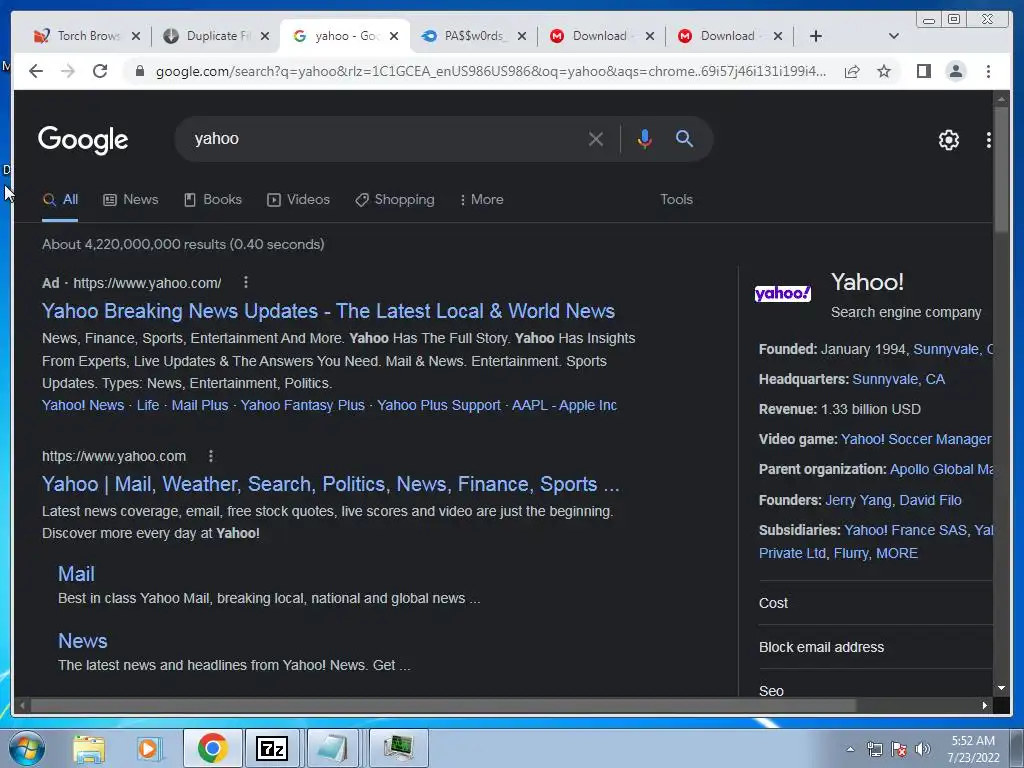Open Windows Explorer from taskbar

89,748
